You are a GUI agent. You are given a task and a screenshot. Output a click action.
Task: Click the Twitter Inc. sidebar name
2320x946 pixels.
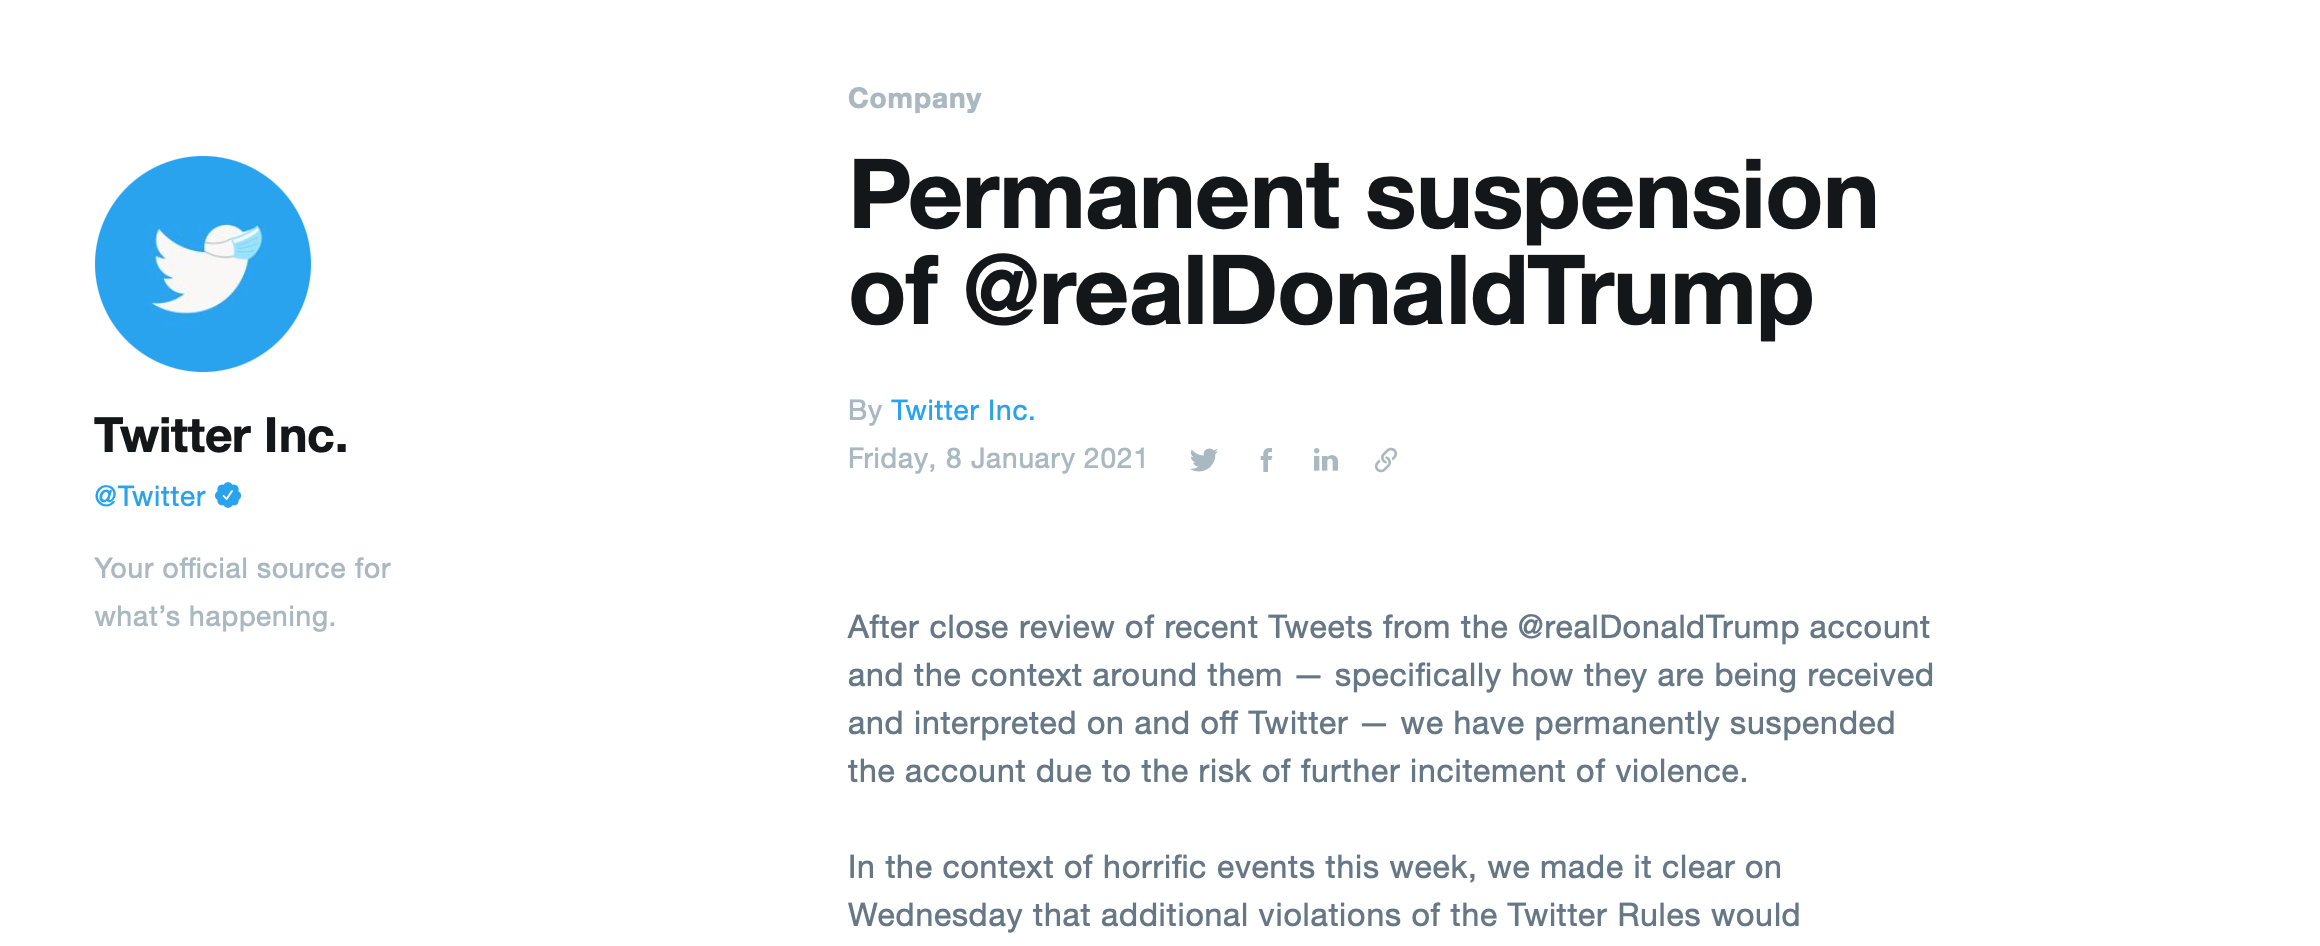(x=221, y=435)
